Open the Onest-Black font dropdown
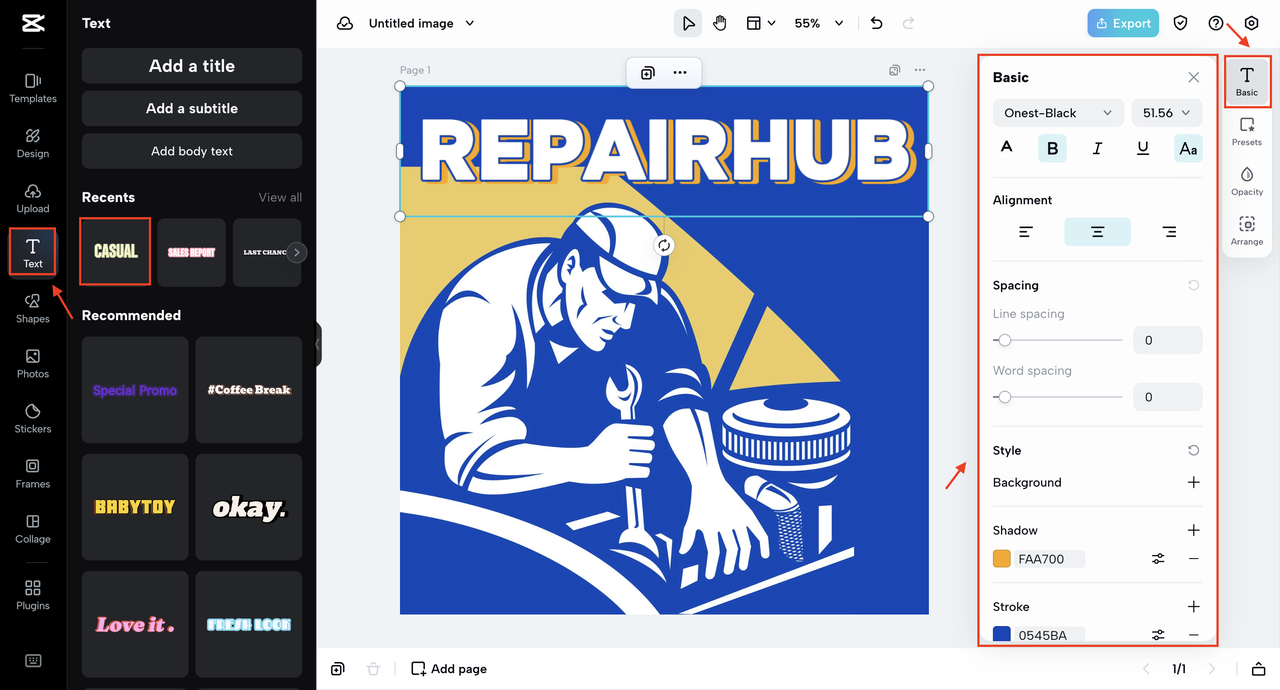The height and width of the screenshot is (690, 1280). pos(1058,113)
